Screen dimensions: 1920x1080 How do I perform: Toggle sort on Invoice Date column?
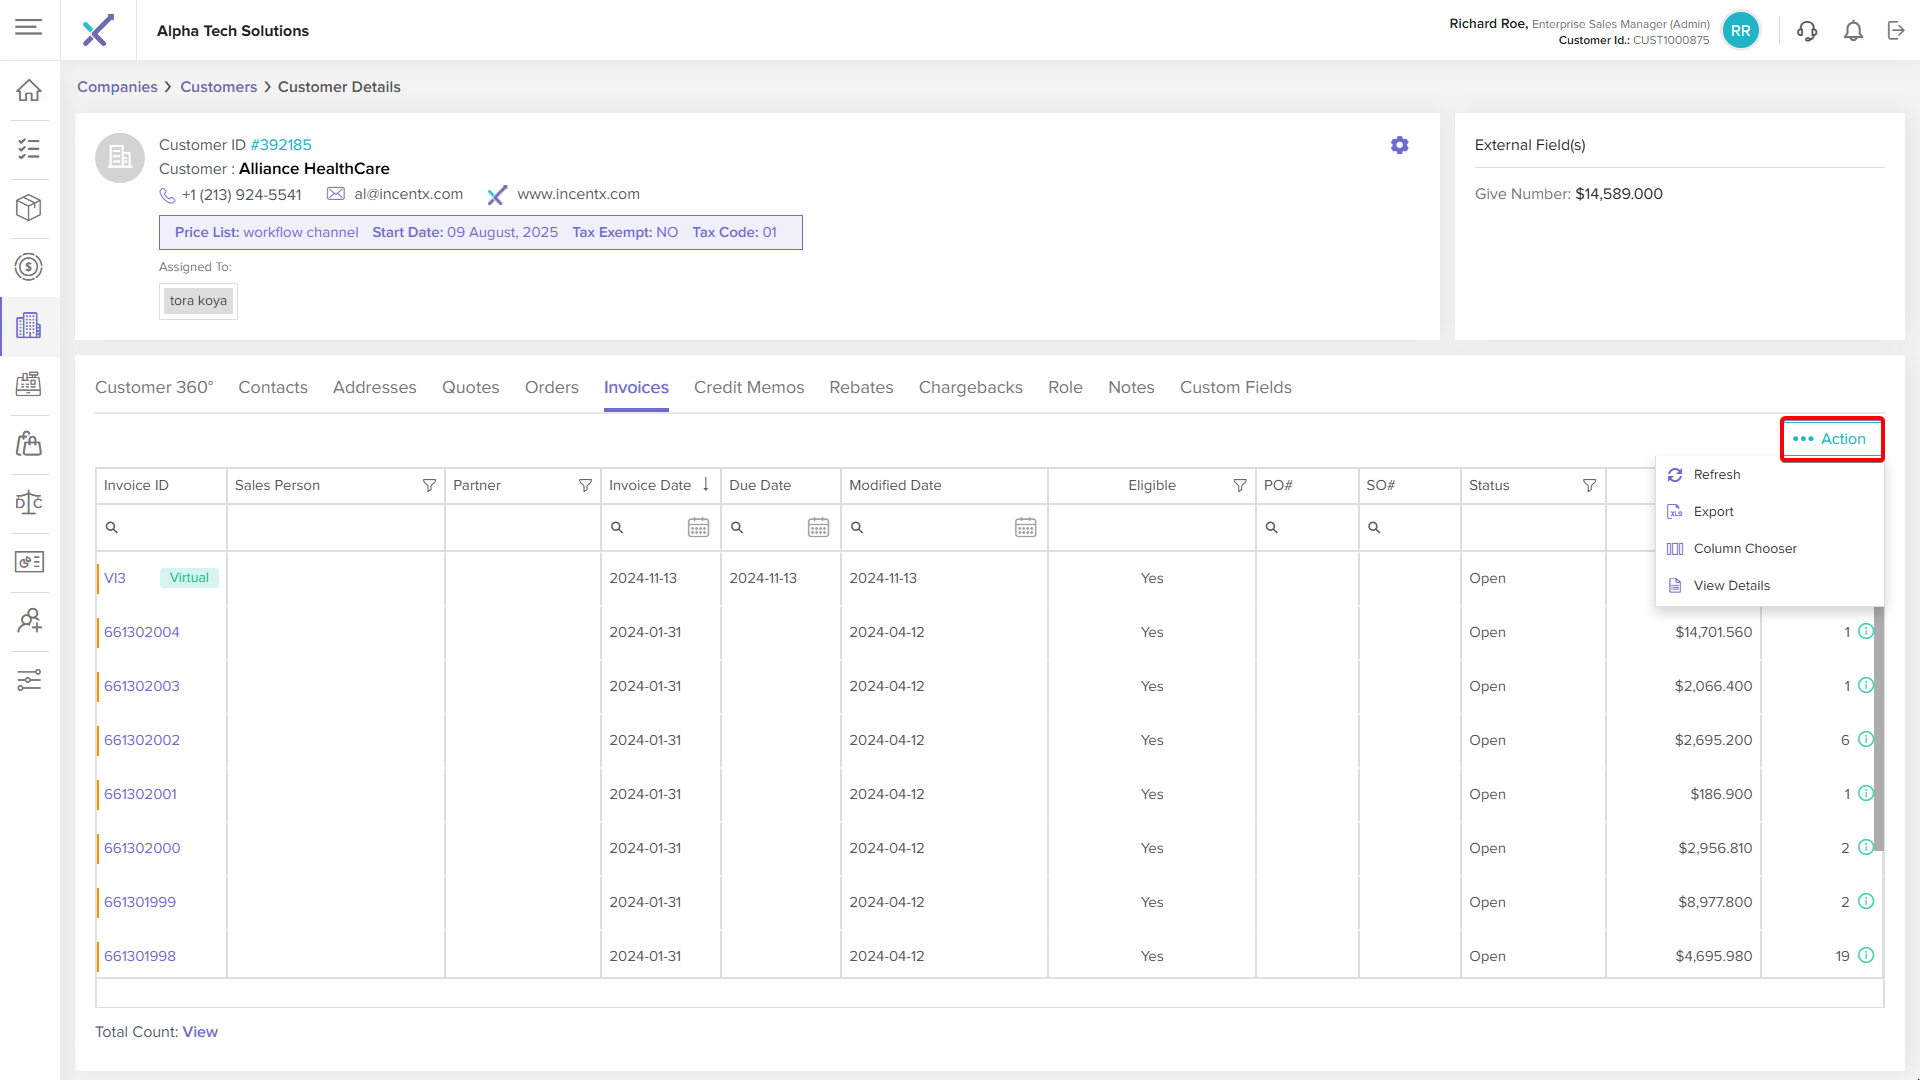coord(650,485)
